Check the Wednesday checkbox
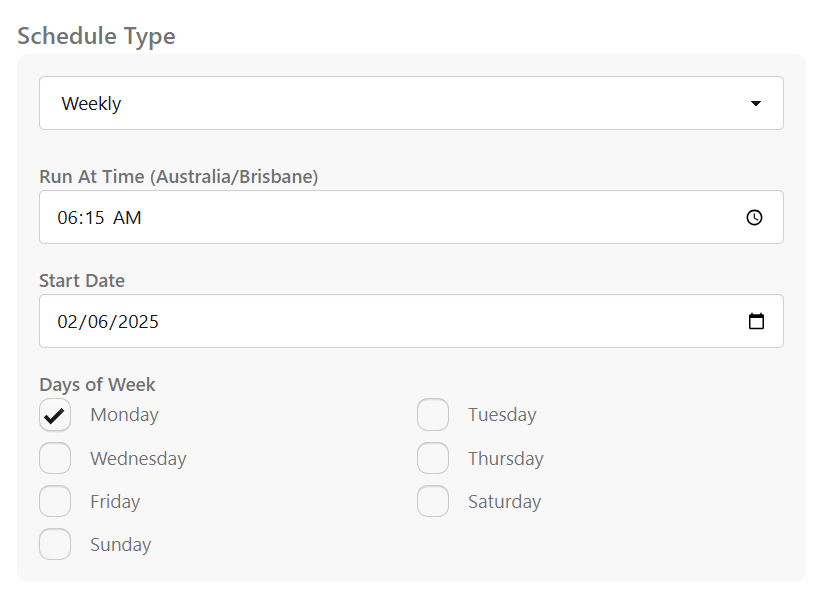826x611 pixels. click(x=54, y=458)
